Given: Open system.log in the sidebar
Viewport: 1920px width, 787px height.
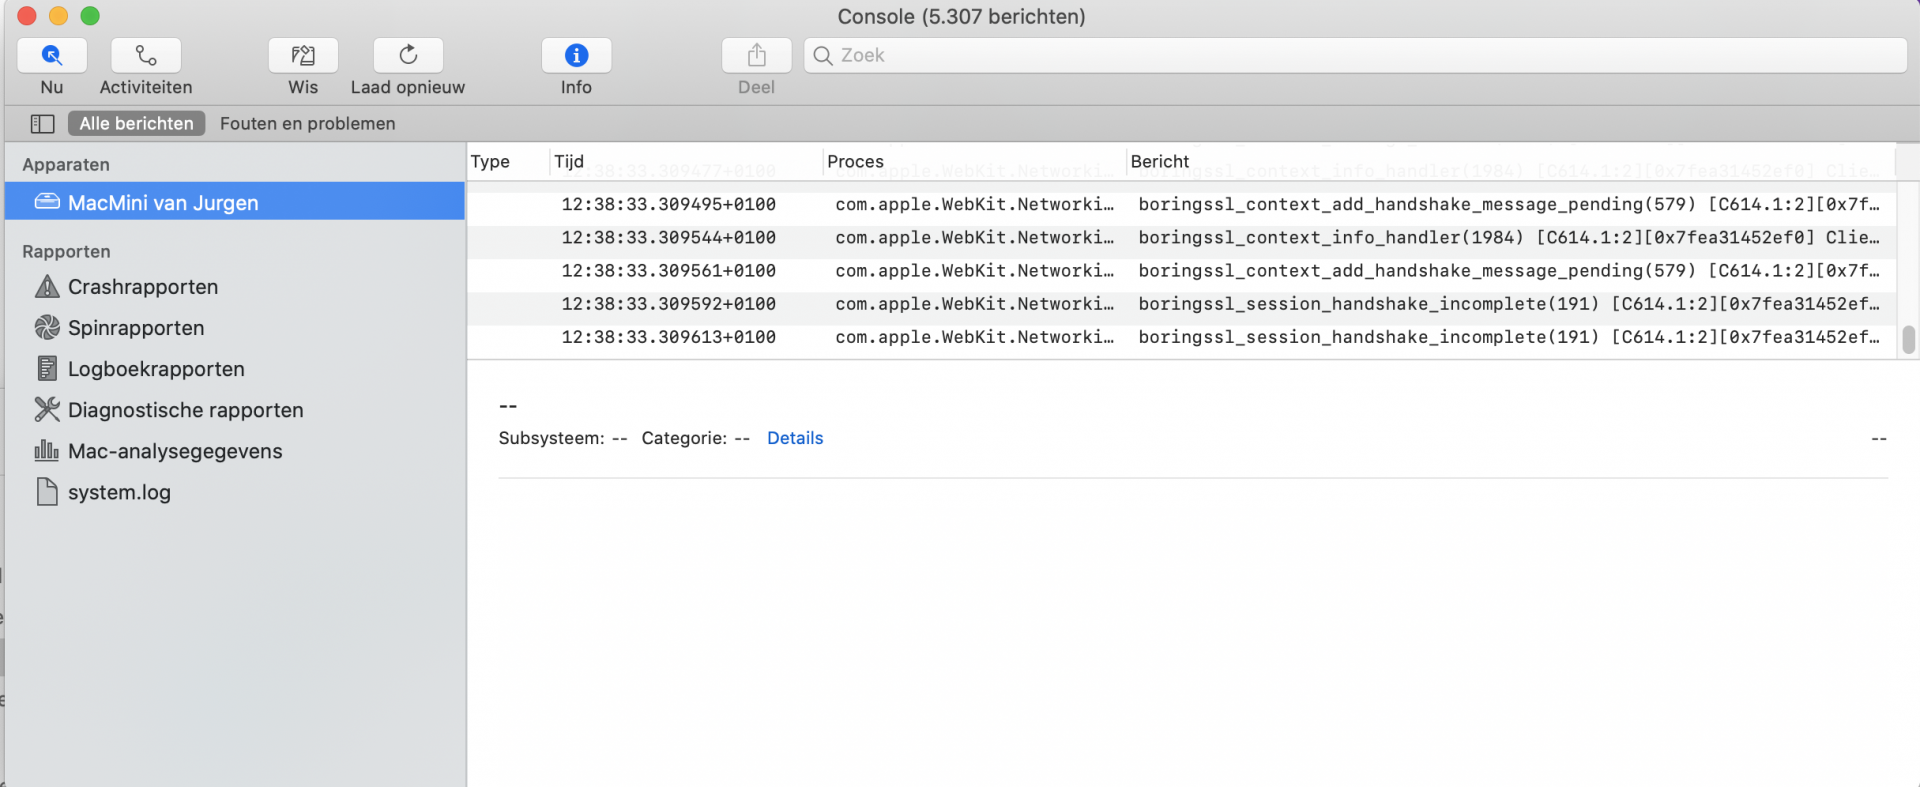Looking at the screenshot, I should pyautogui.click(x=119, y=492).
